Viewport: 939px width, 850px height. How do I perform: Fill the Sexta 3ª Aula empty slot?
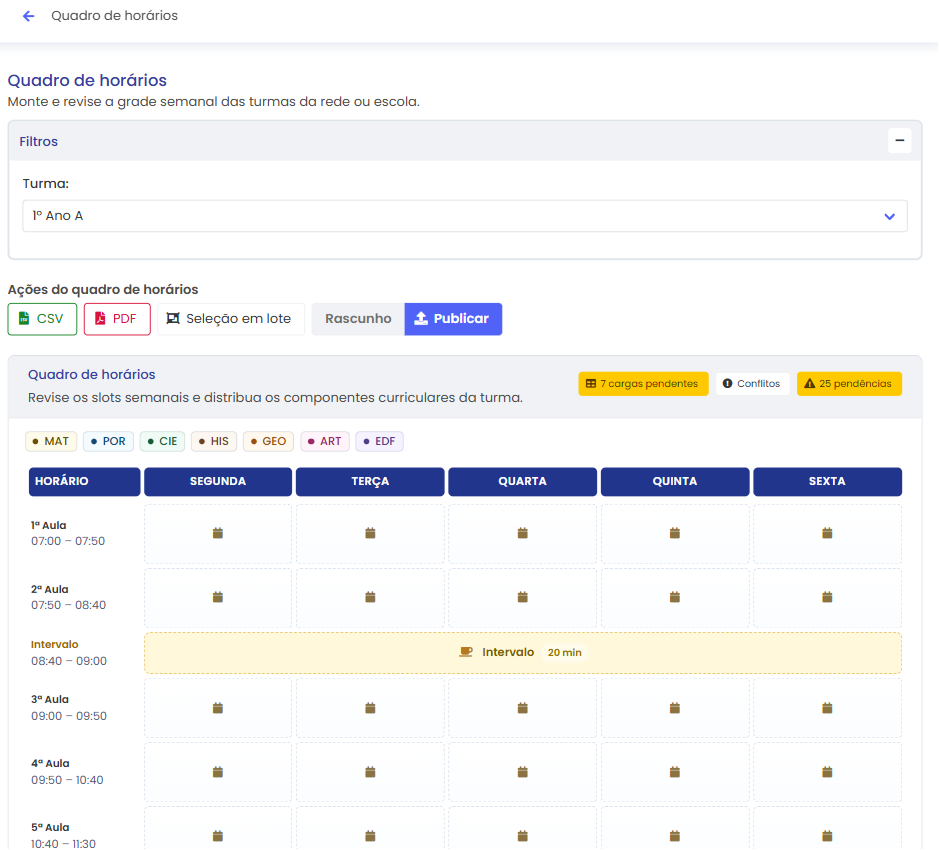(828, 709)
